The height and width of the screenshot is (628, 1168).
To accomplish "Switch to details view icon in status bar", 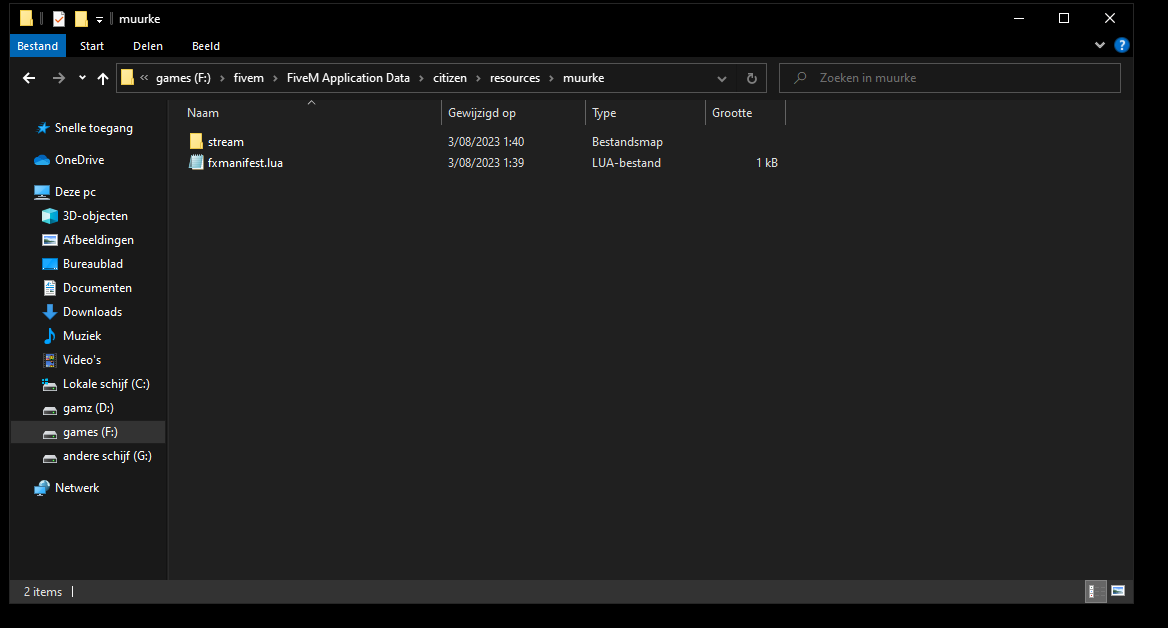I will point(1094,591).
